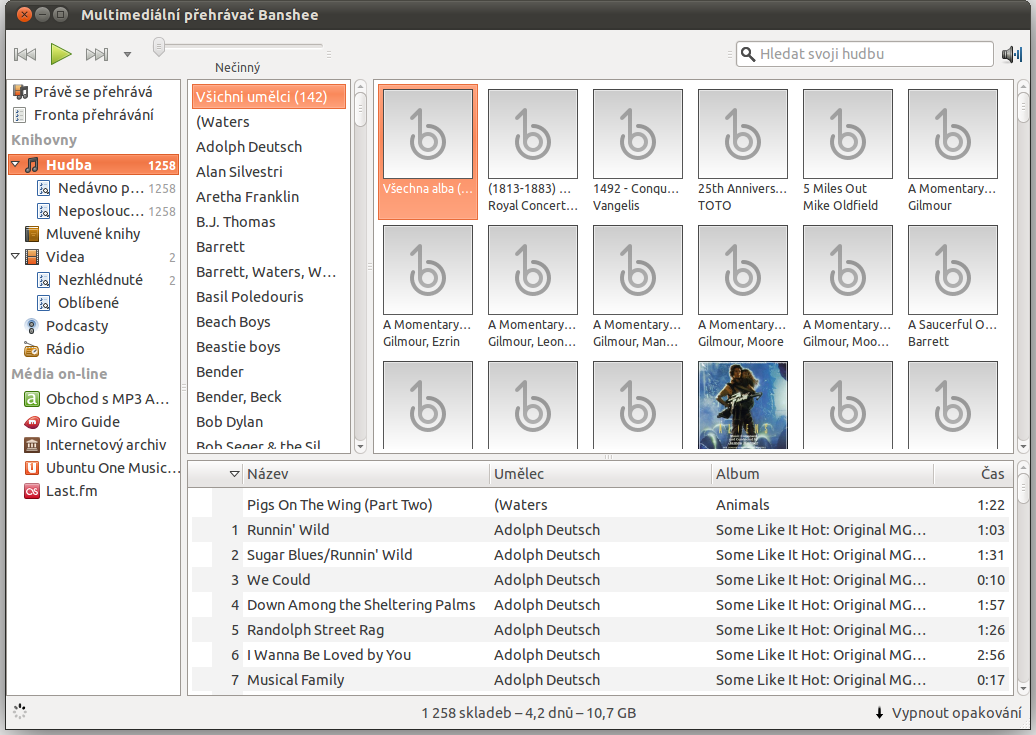Select track 'Sugar Blues/Runnin' Wild'

(x=600, y=555)
